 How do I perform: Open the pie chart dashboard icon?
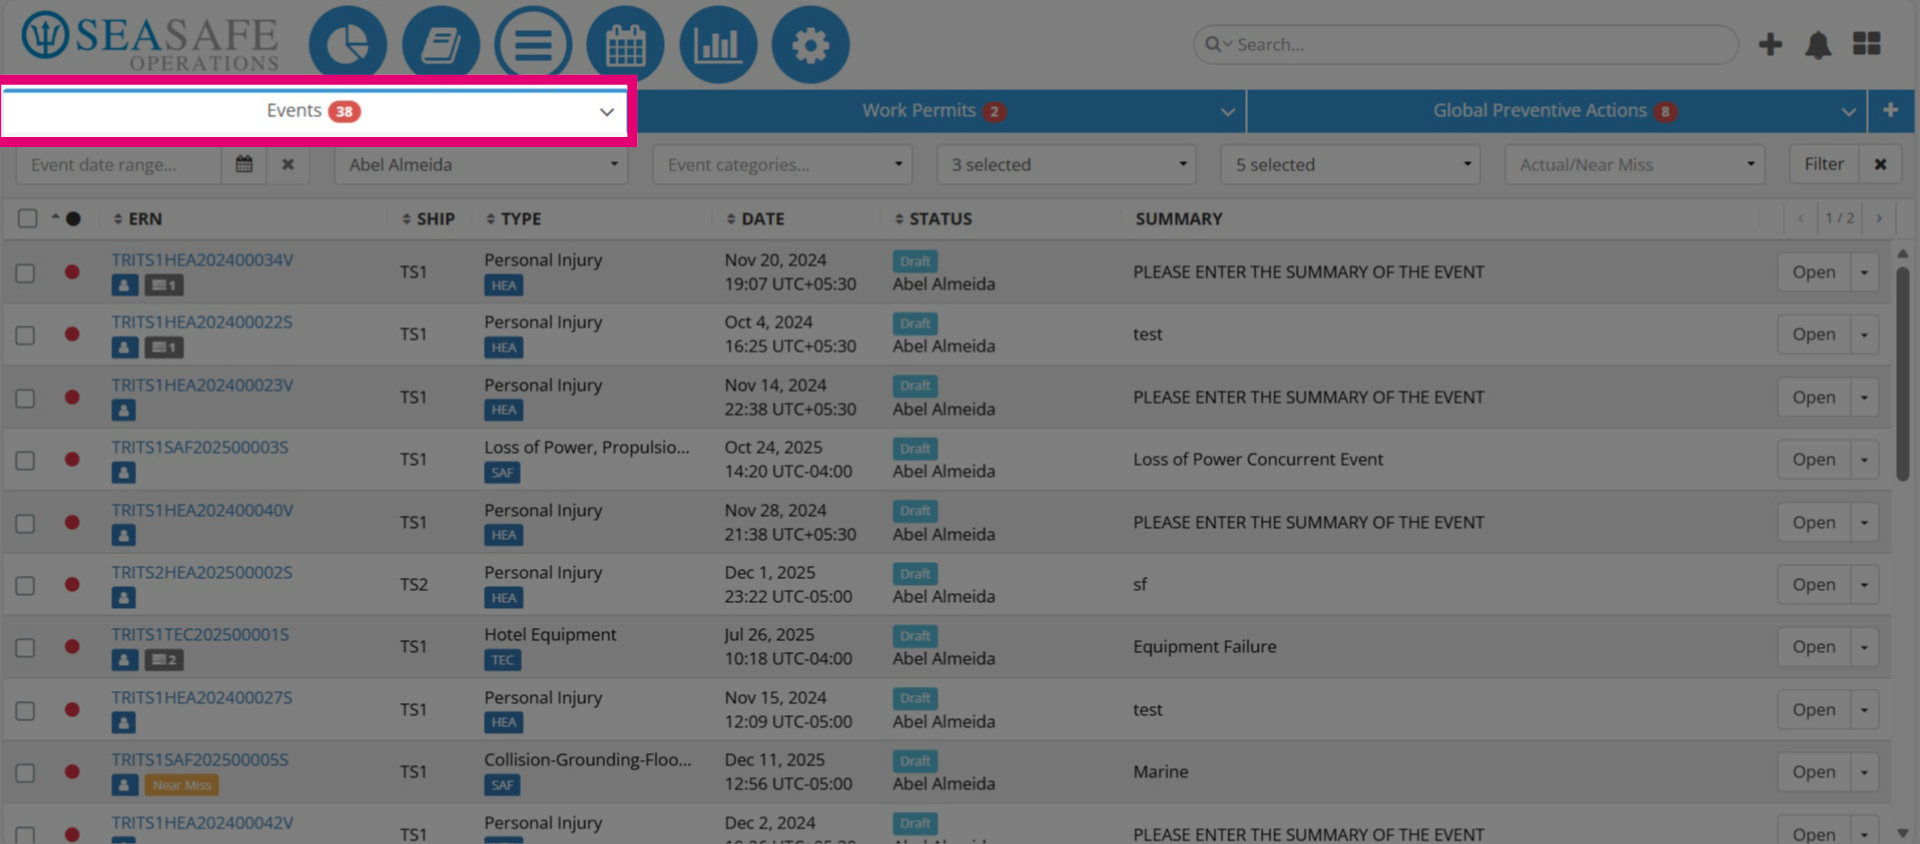[x=348, y=45]
